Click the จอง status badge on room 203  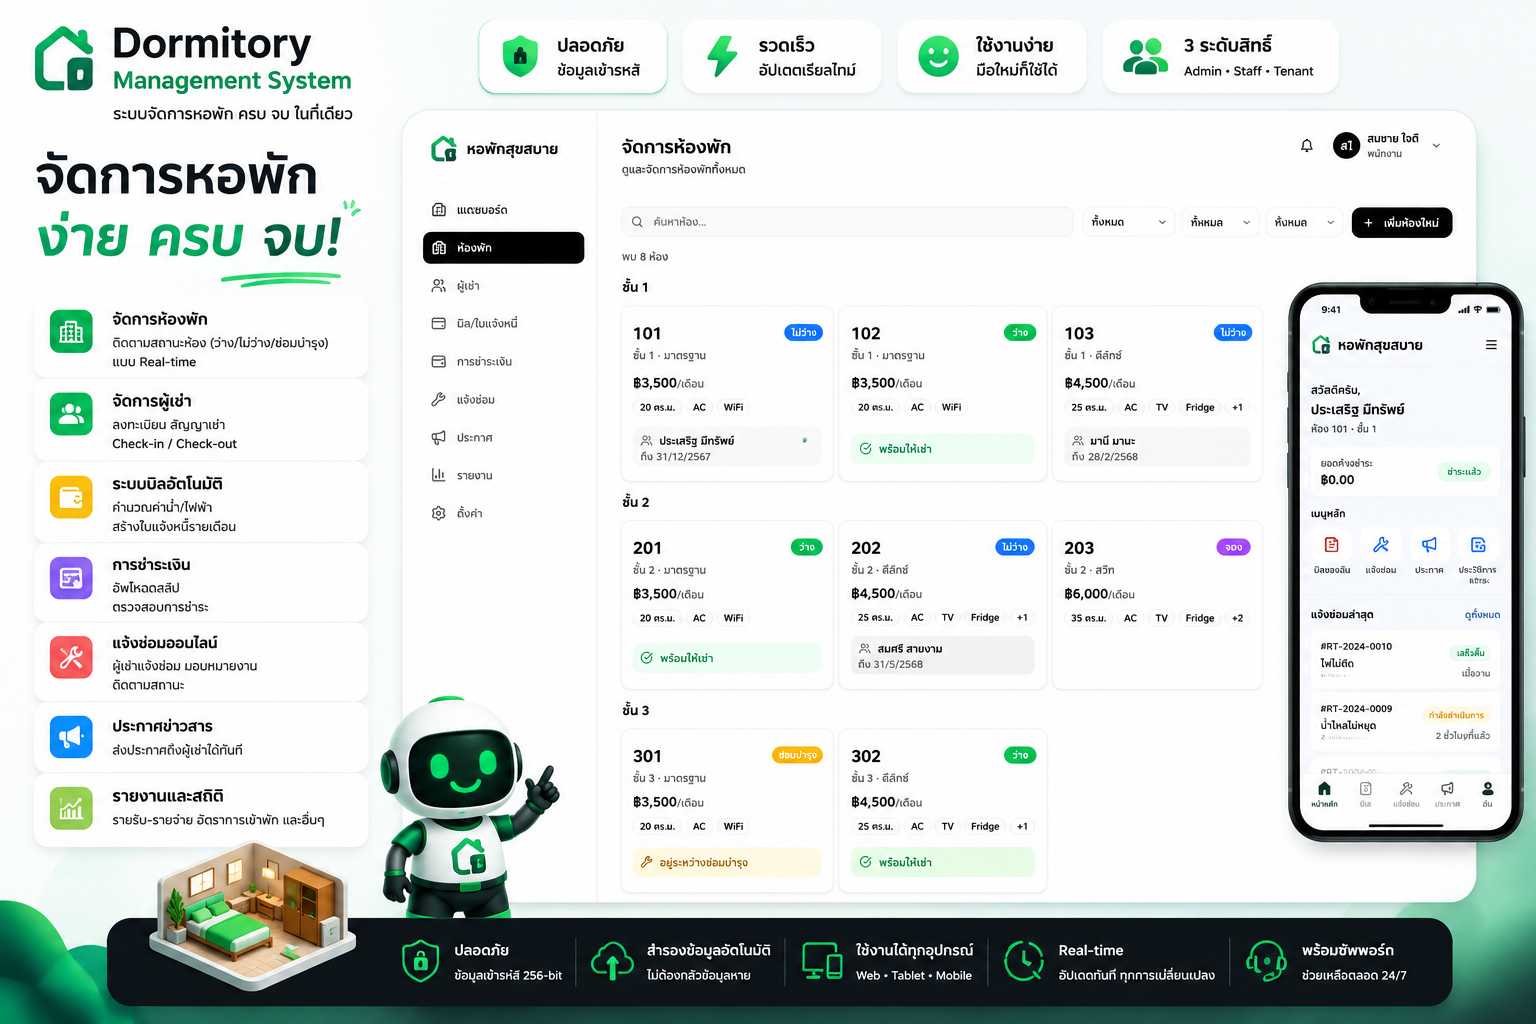coord(1233,547)
